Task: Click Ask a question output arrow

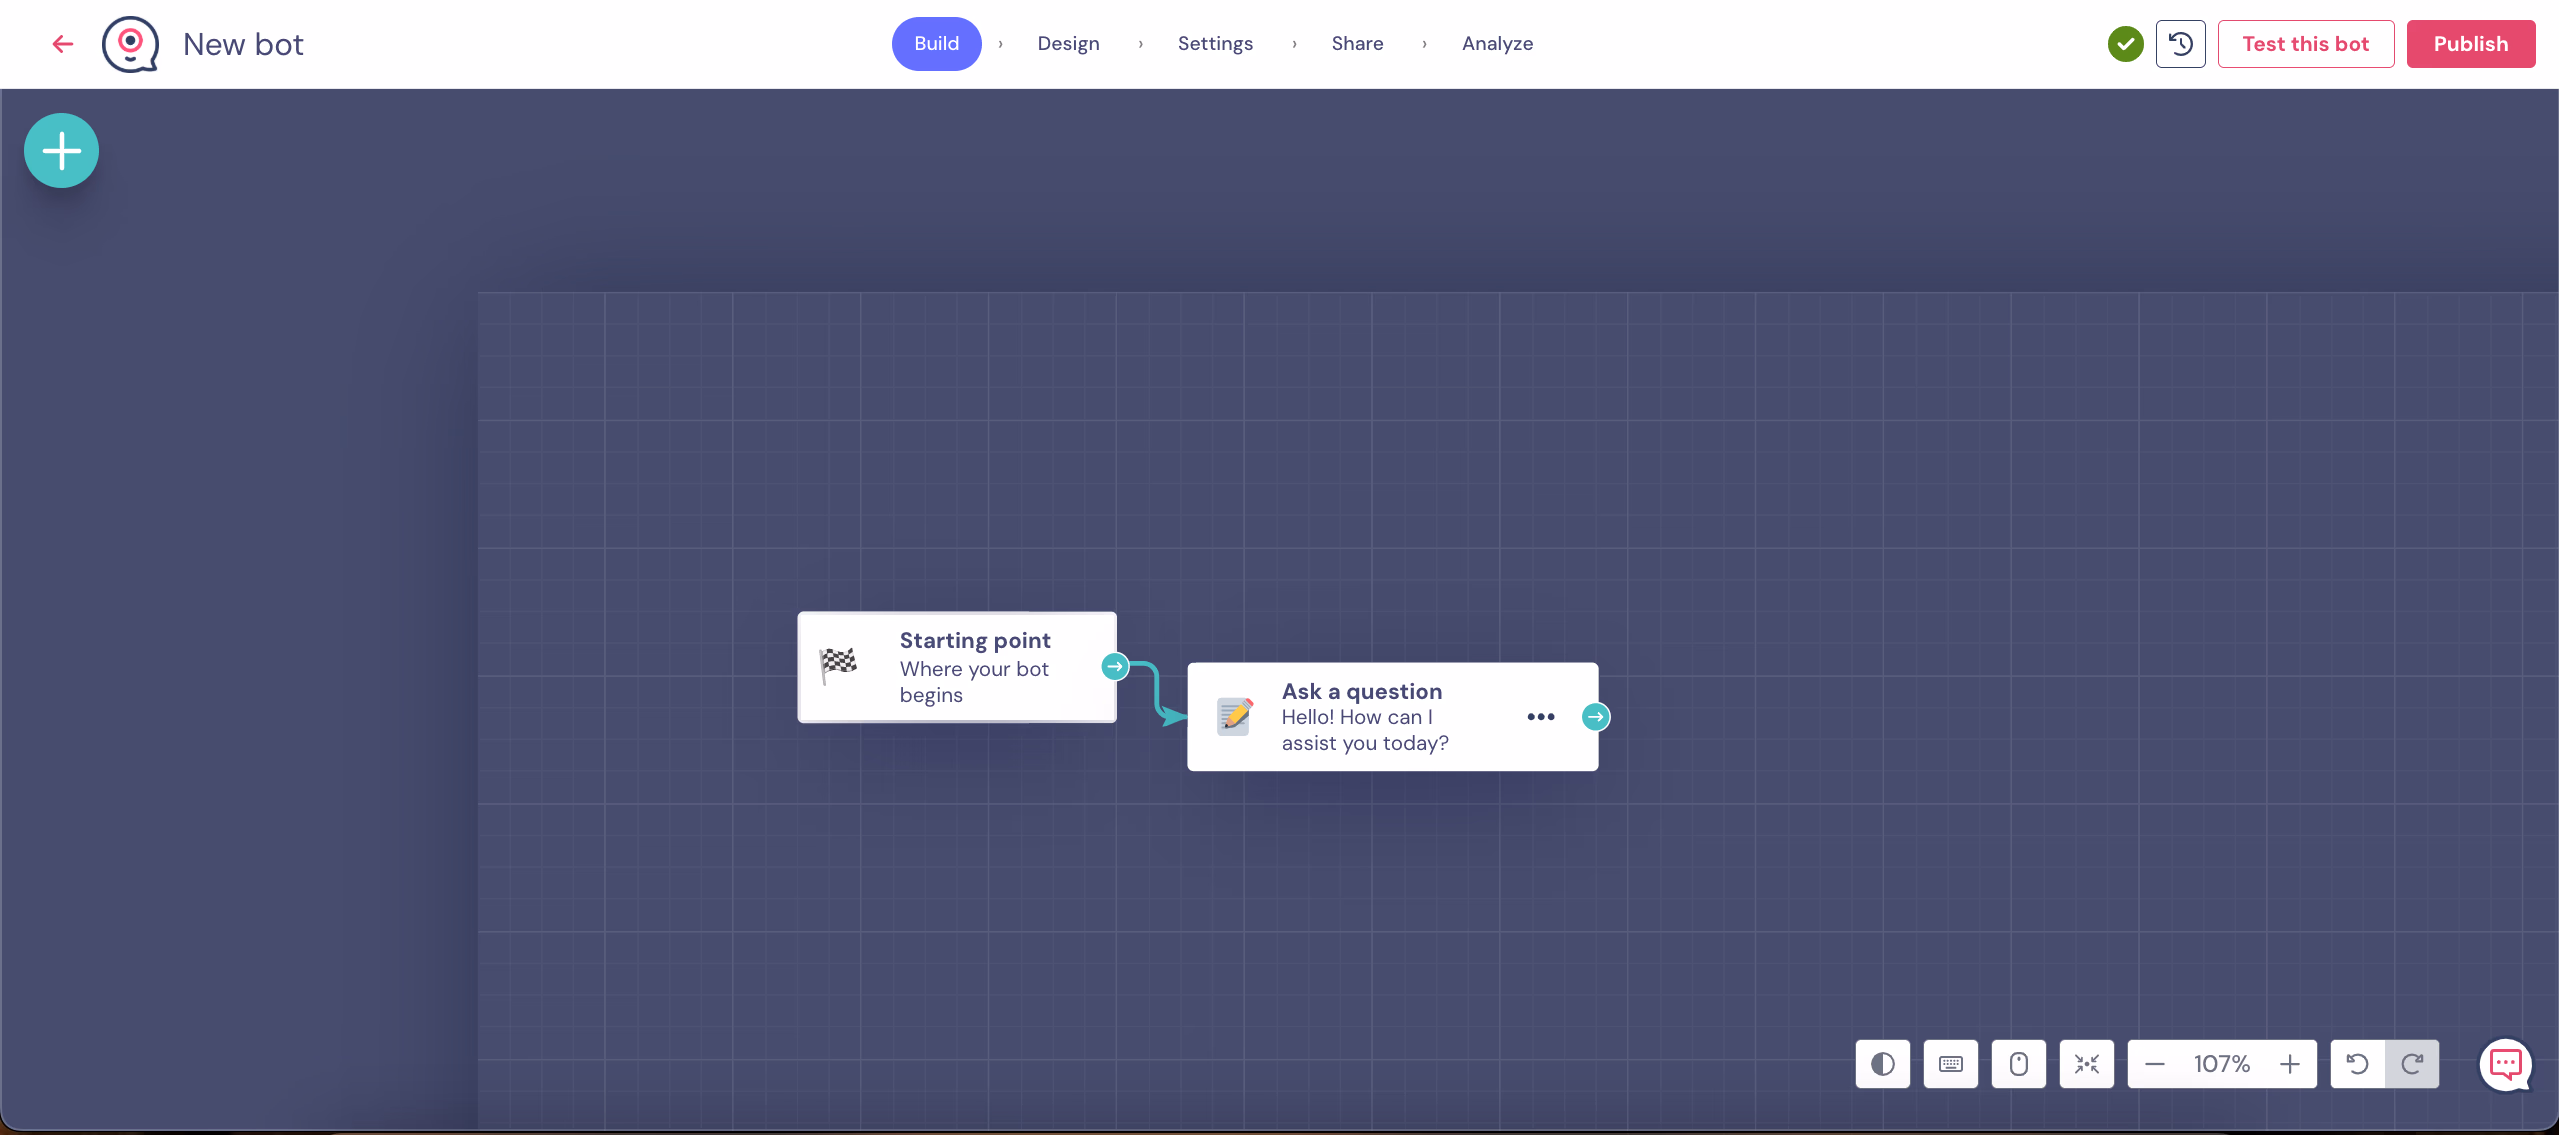Action: [x=1595, y=717]
